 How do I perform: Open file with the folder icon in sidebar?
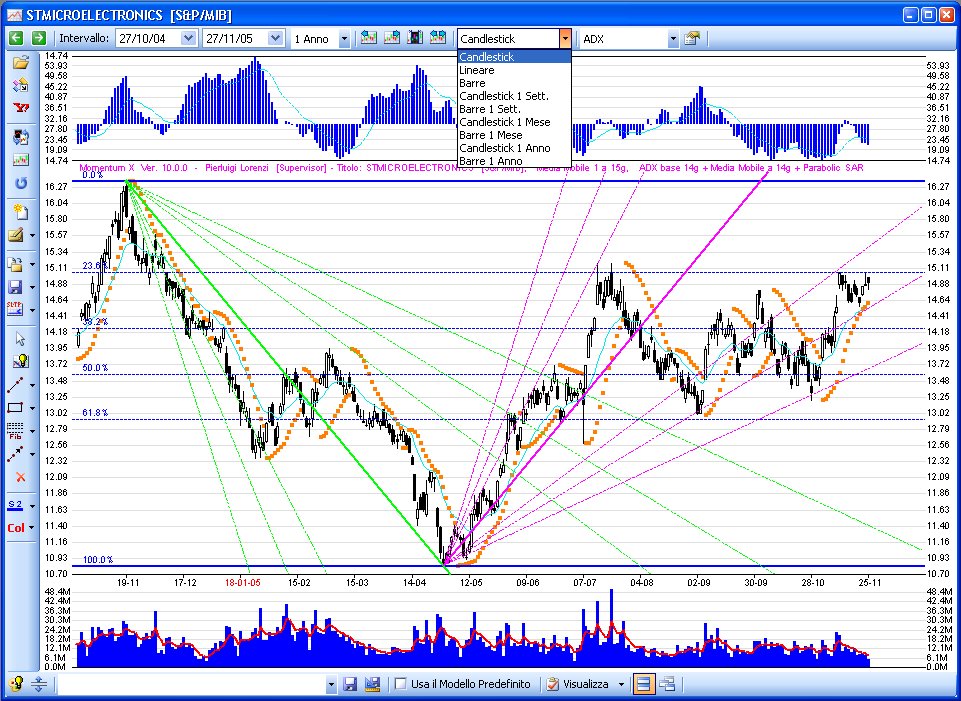pos(20,62)
